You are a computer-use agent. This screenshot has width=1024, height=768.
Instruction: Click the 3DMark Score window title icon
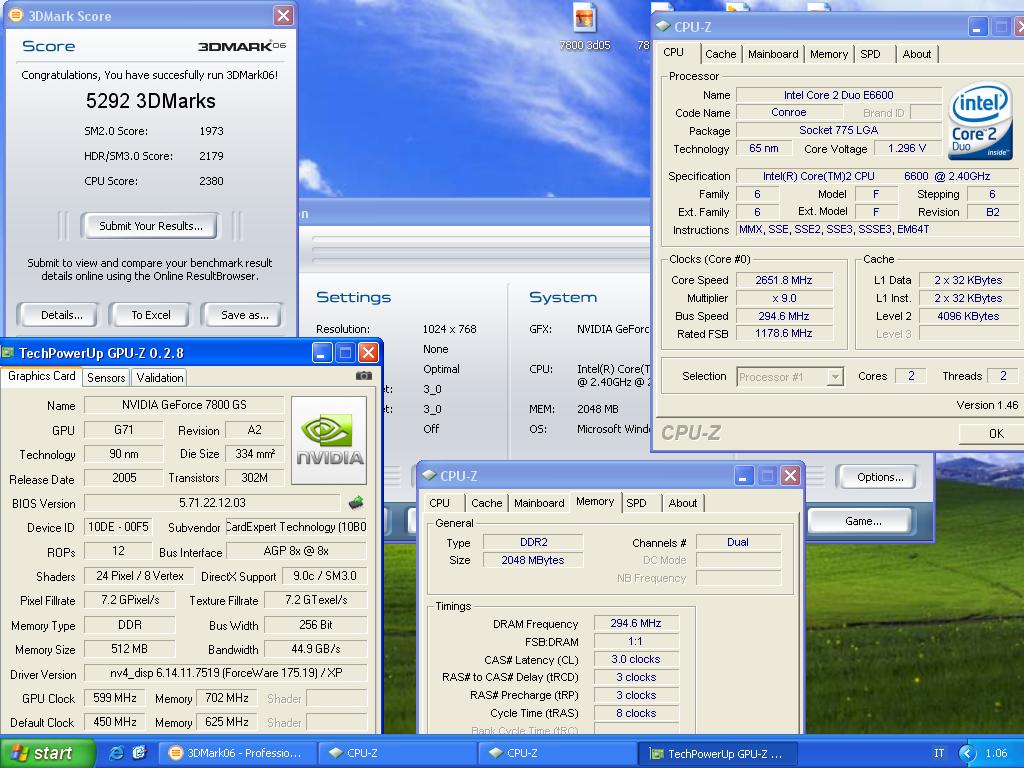[x=15, y=15]
